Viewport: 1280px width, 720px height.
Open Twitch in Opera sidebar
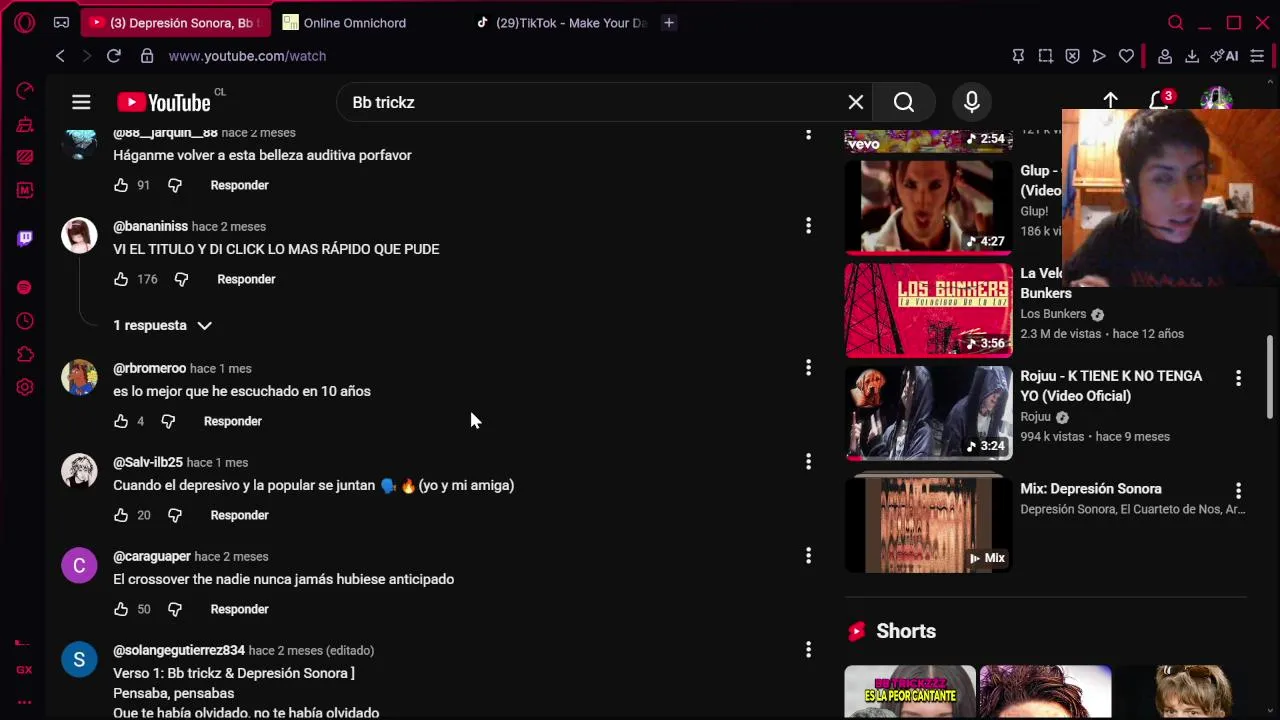25,238
